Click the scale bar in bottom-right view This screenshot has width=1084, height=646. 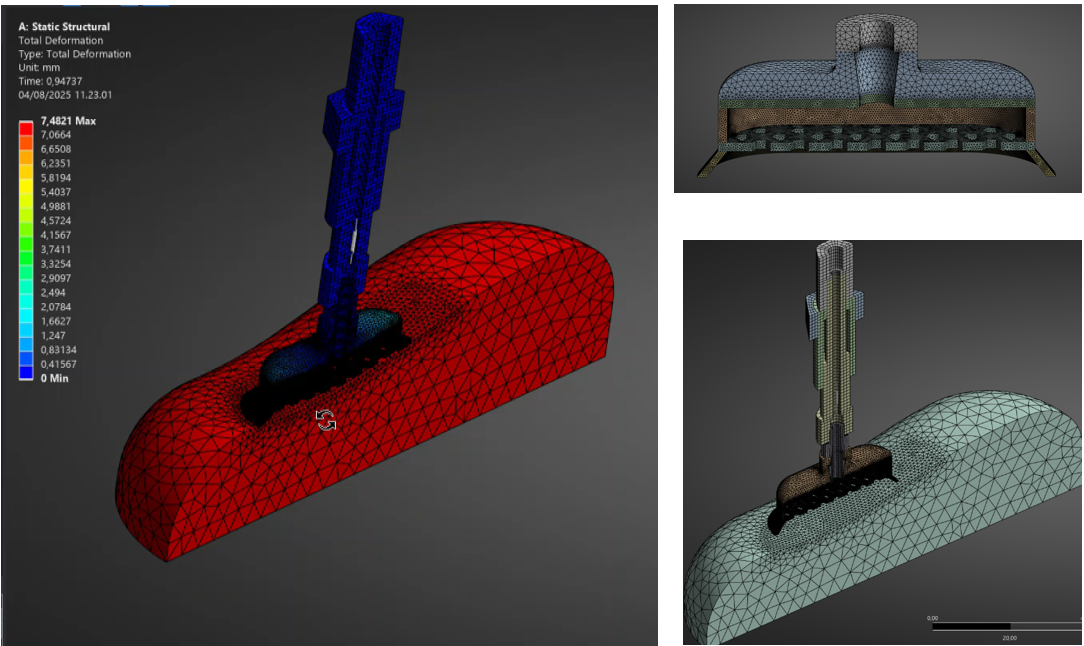[1000, 627]
